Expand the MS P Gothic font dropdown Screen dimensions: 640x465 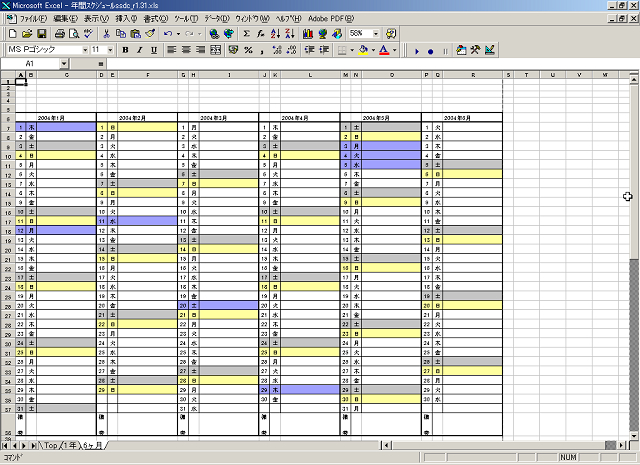(x=84, y=49)
